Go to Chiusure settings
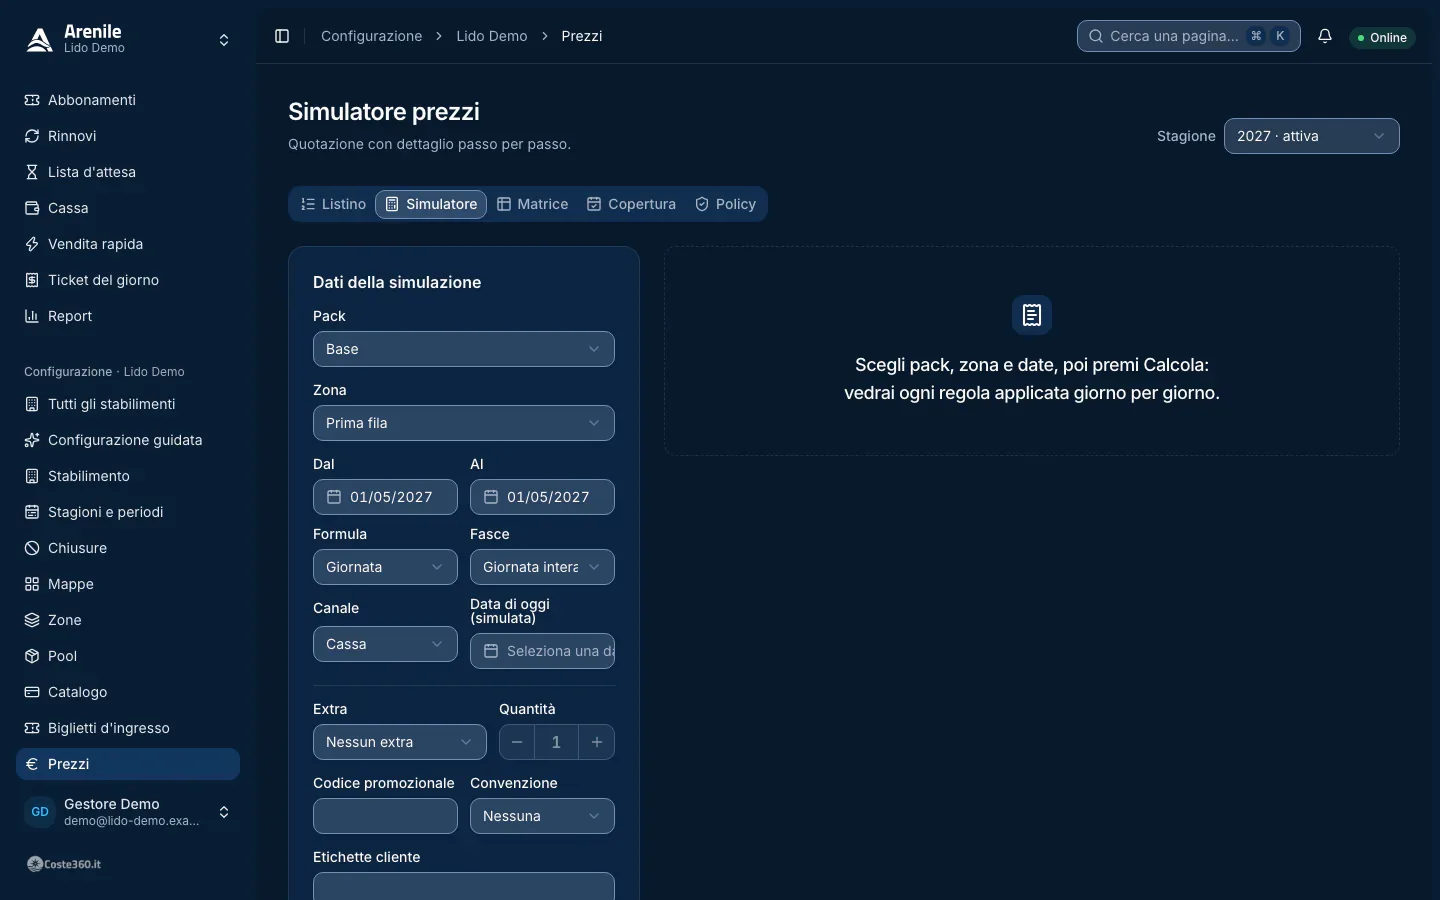1440x900 pixels. (x=128, y=548)
